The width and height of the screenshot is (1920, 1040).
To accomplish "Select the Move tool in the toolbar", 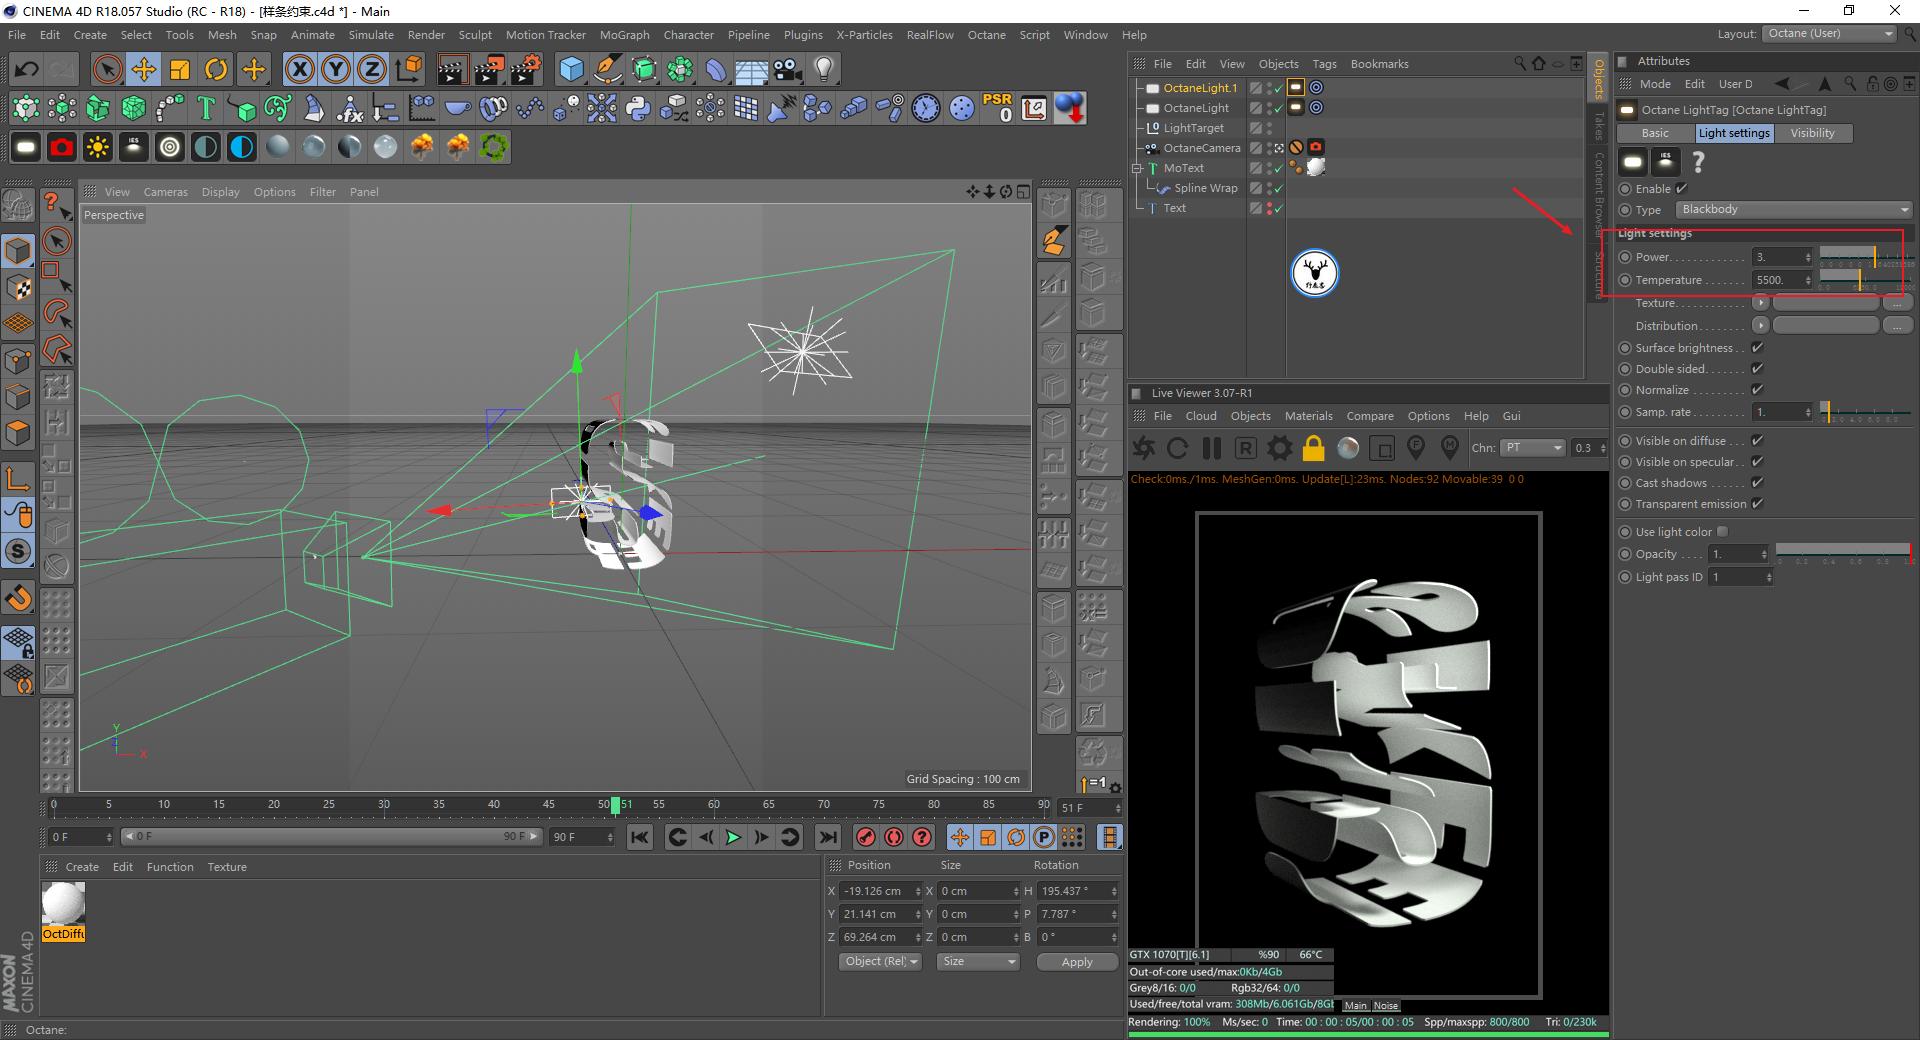I will tap(144, 69).
